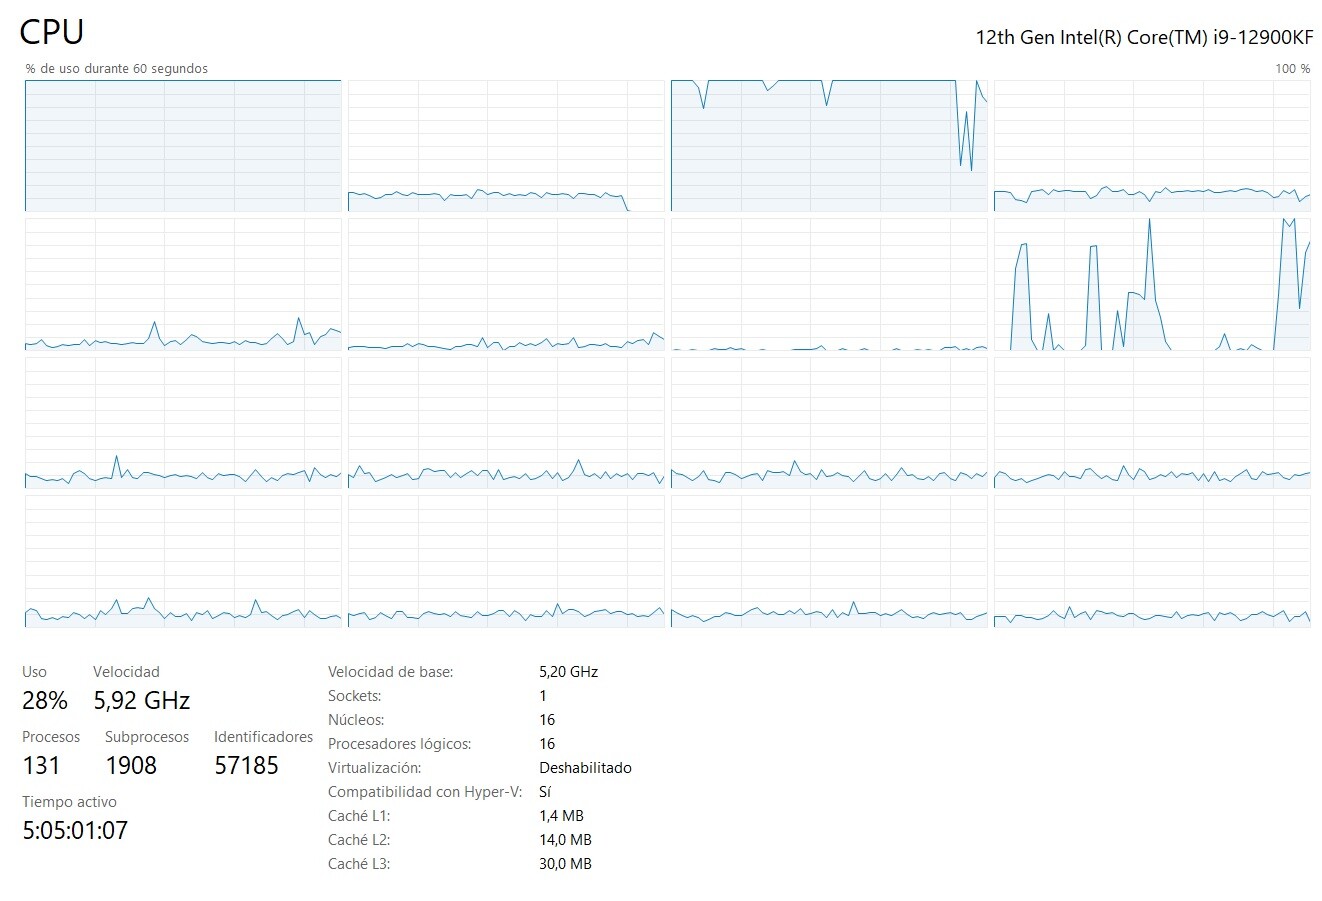The height and width of the screenshot is (901, 1322).
Task: Click the "Deshabilitado" virtualization status
Action: [585, 768]
